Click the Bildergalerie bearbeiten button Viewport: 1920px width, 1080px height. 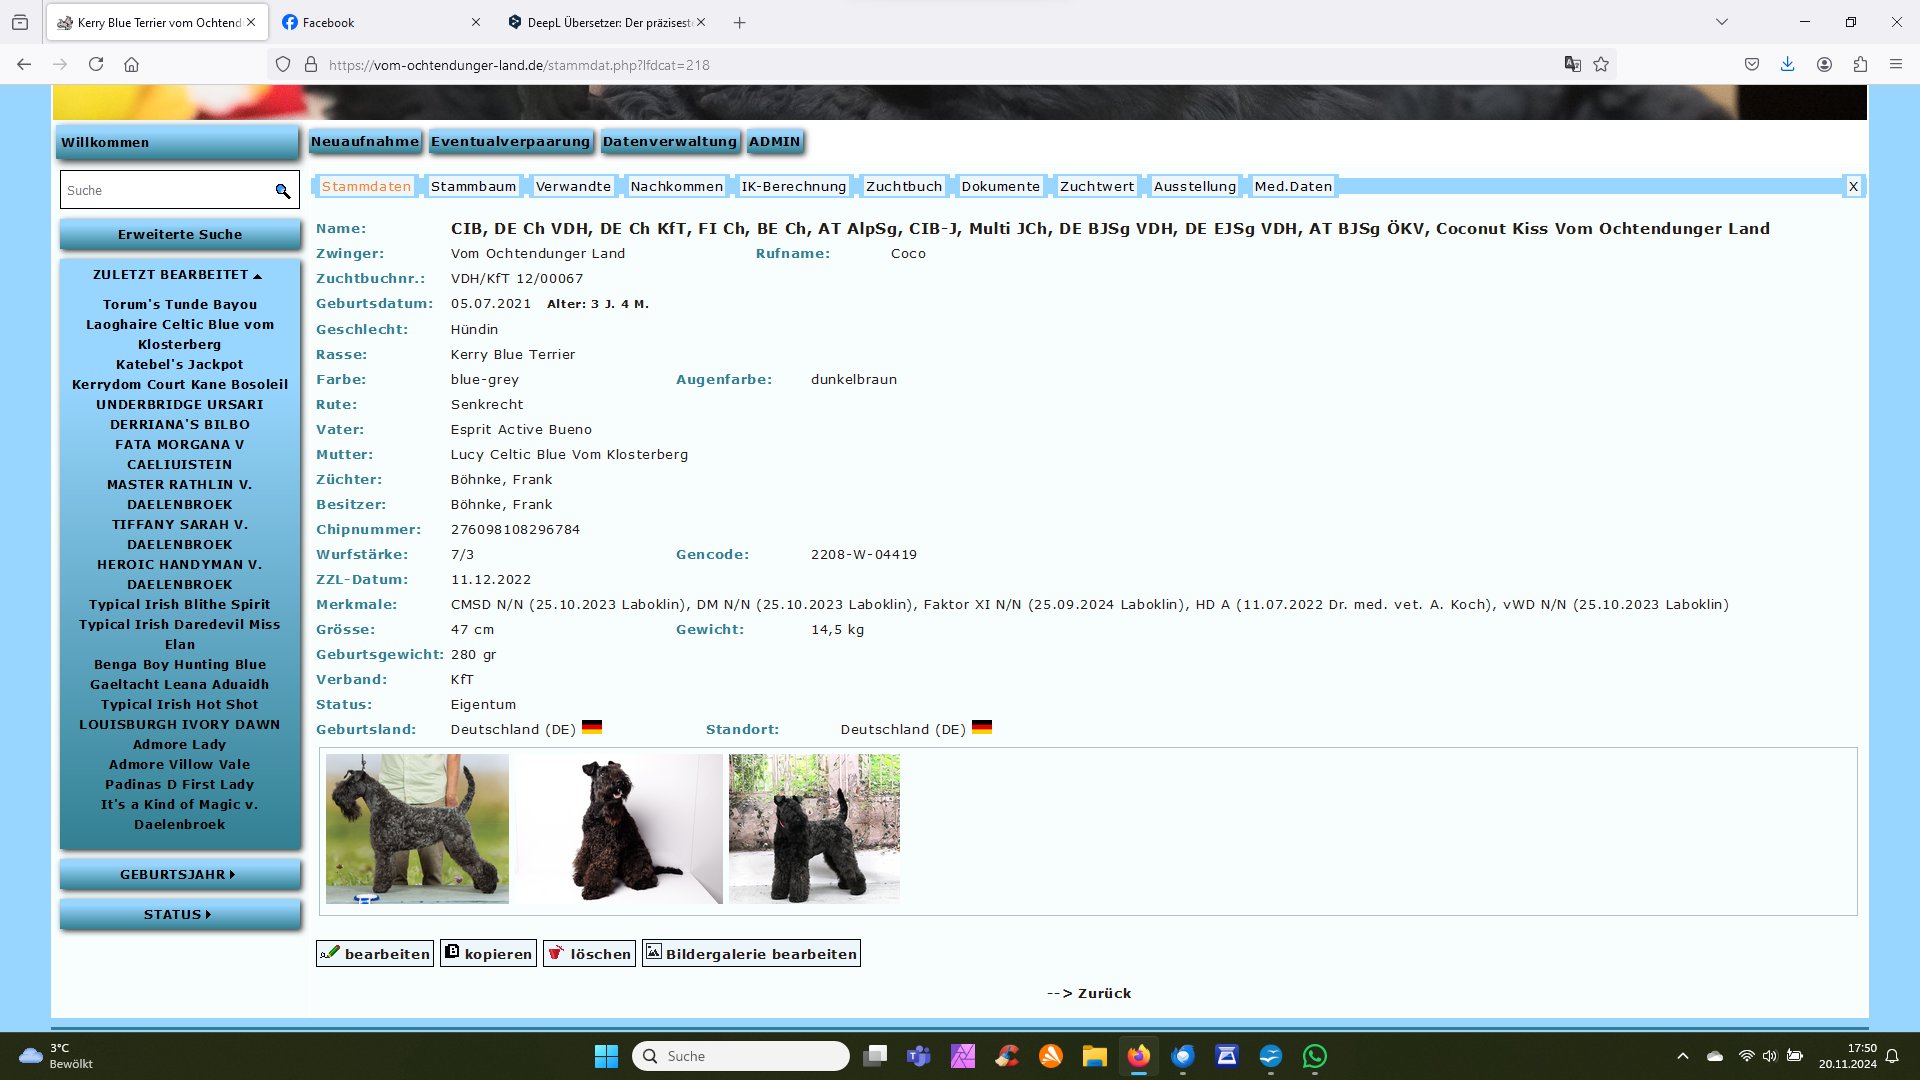click(x=751, y=954)
